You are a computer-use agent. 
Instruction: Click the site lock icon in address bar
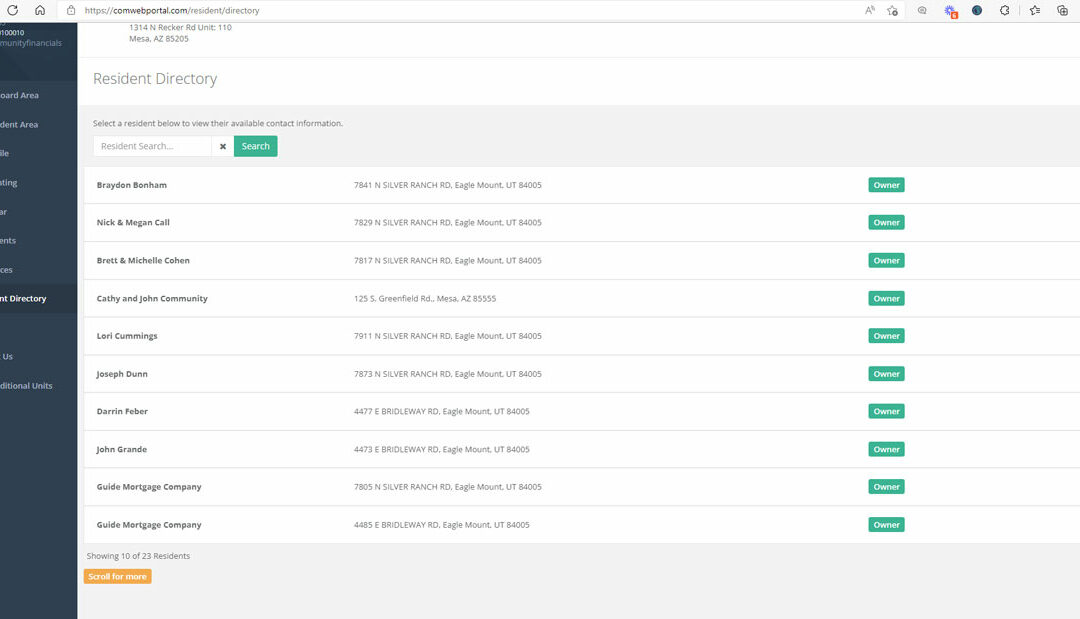(x=71, y=10)
